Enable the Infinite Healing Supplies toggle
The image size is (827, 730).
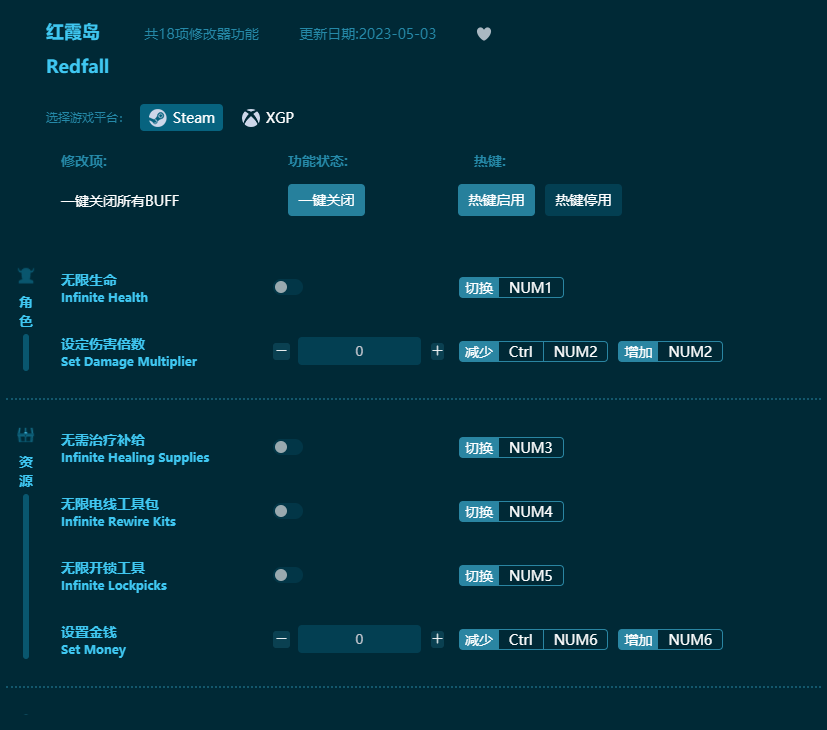tap(287, 447)
